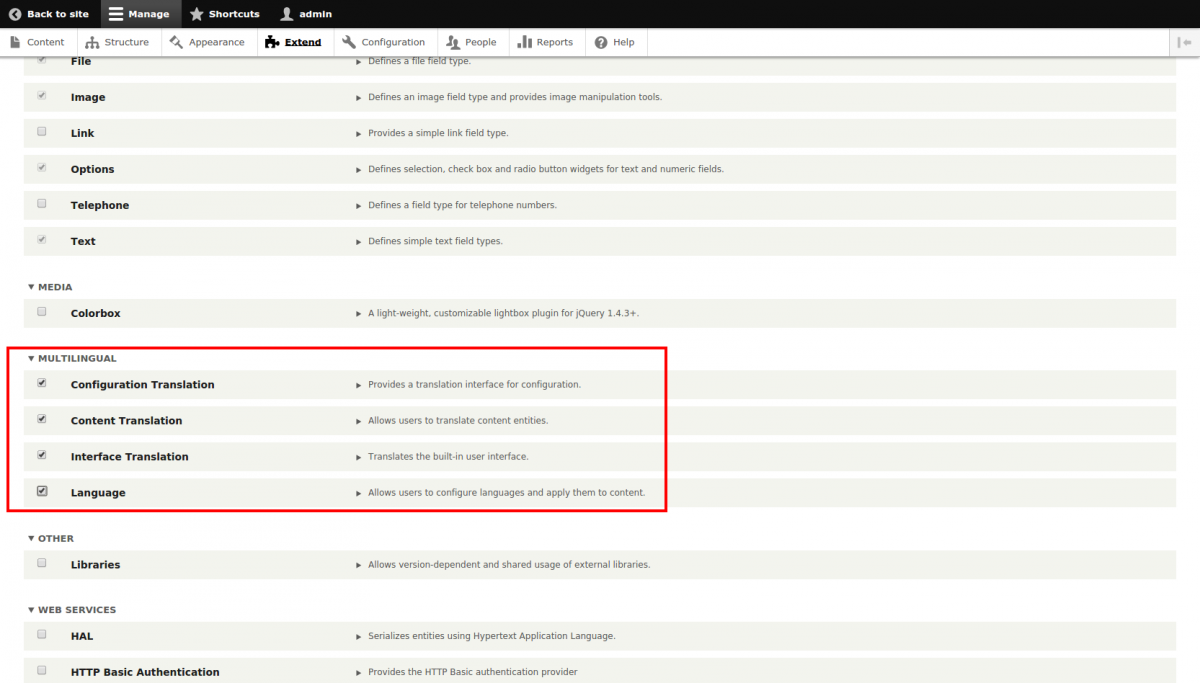Click the HTTP Basic Authentication label
The image size is (1200, 683).
[x=145, y=672]
